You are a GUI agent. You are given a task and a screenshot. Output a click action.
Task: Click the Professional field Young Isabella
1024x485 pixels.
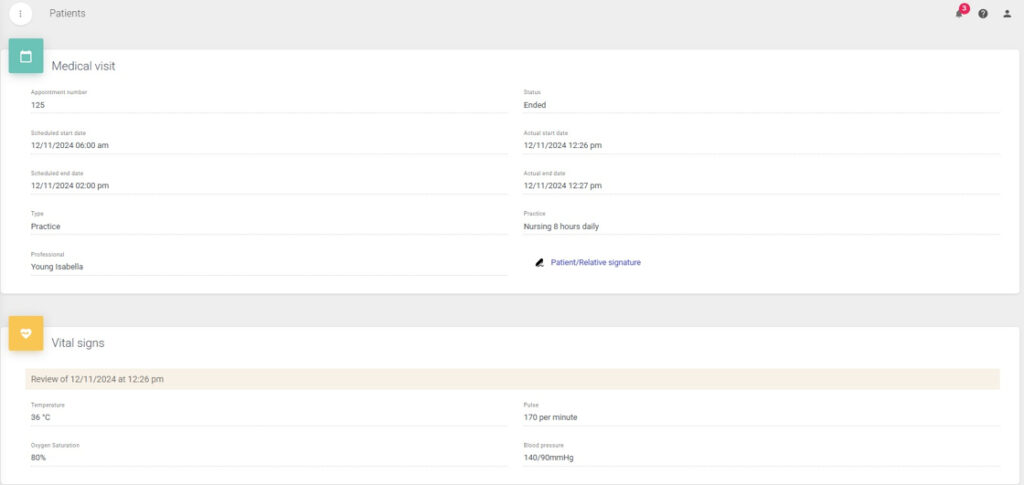point(57,267)
